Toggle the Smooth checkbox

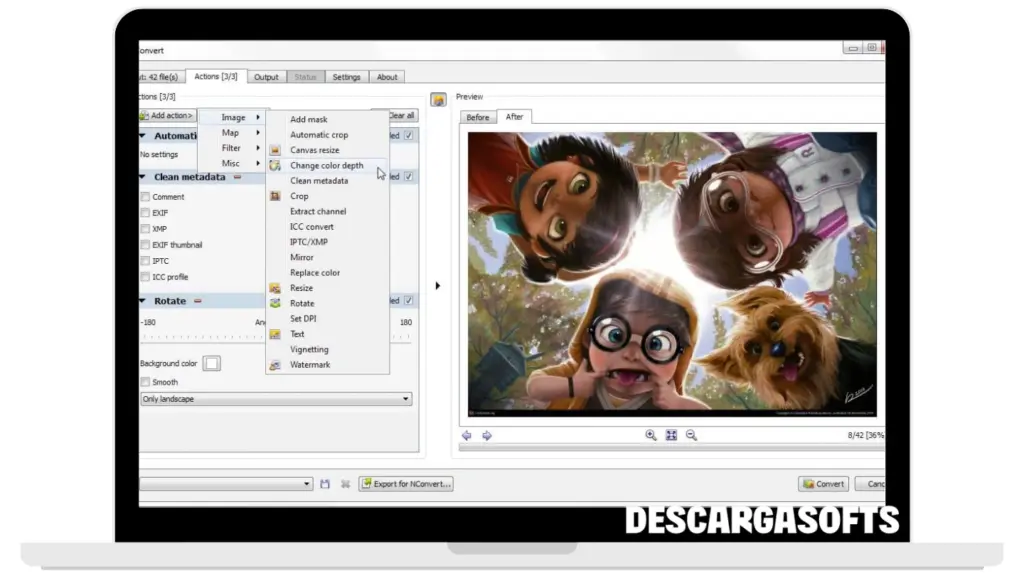(x=146, y=382)
